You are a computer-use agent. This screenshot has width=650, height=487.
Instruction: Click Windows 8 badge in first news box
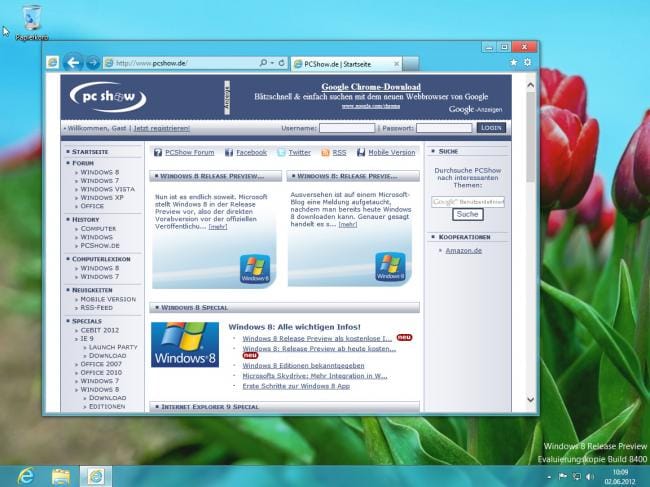[x=255, y=269]
